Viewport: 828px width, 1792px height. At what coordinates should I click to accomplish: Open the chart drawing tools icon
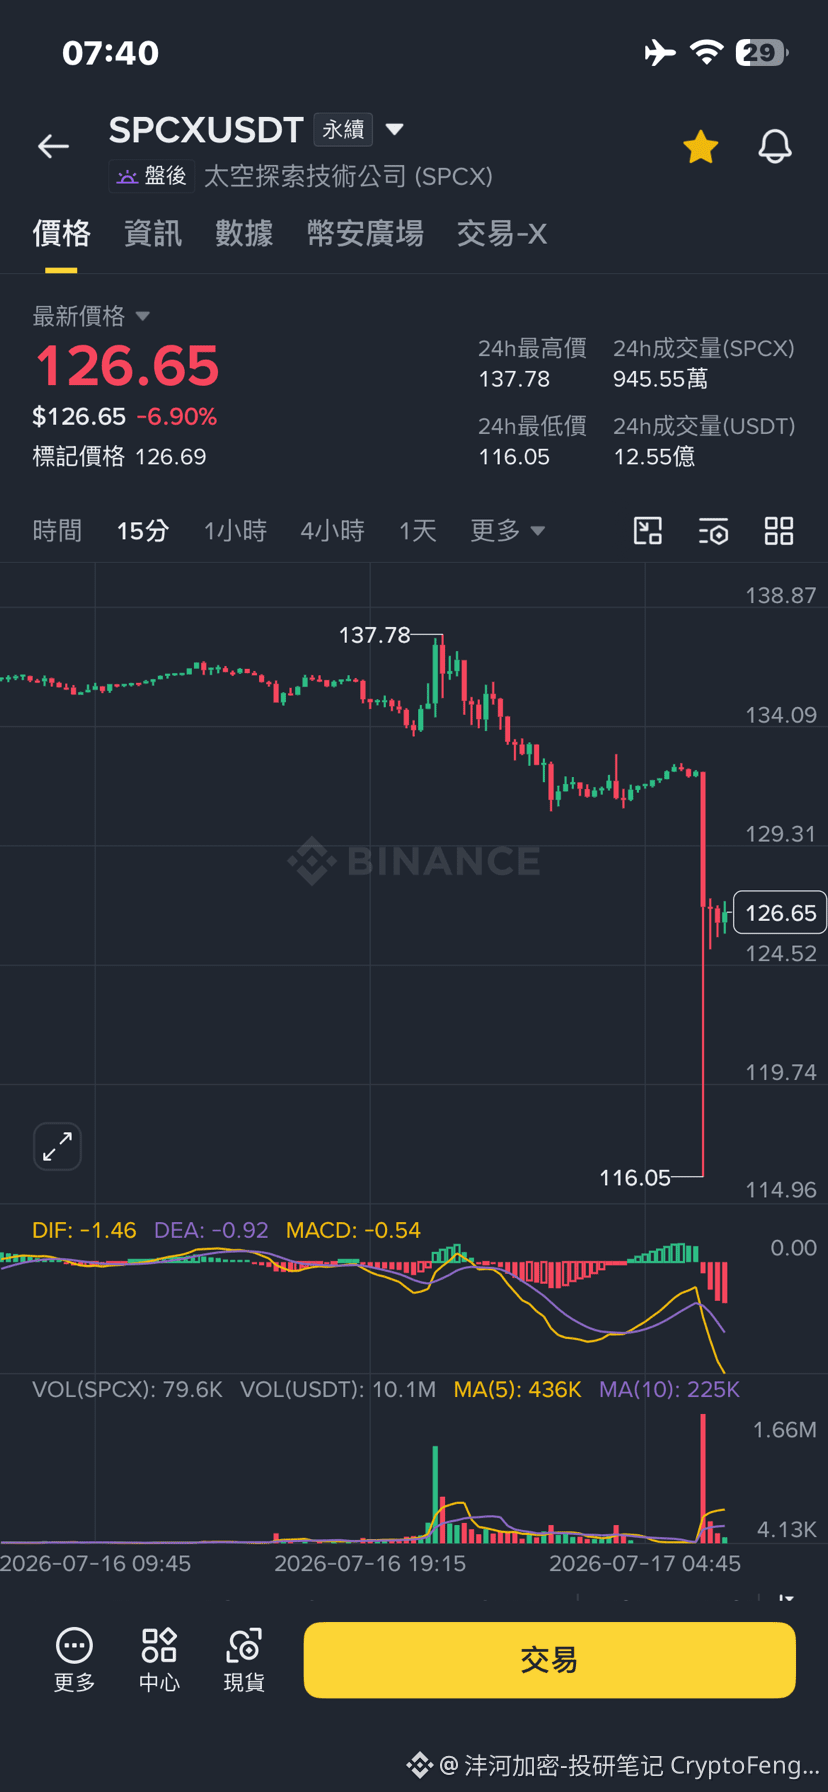click(x=648, y=531)
